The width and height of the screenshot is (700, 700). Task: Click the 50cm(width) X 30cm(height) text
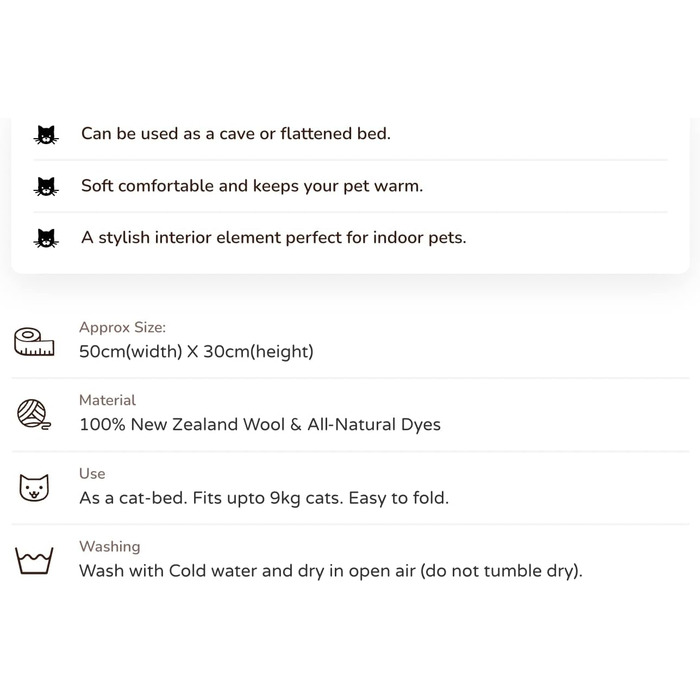pos(196,352)
